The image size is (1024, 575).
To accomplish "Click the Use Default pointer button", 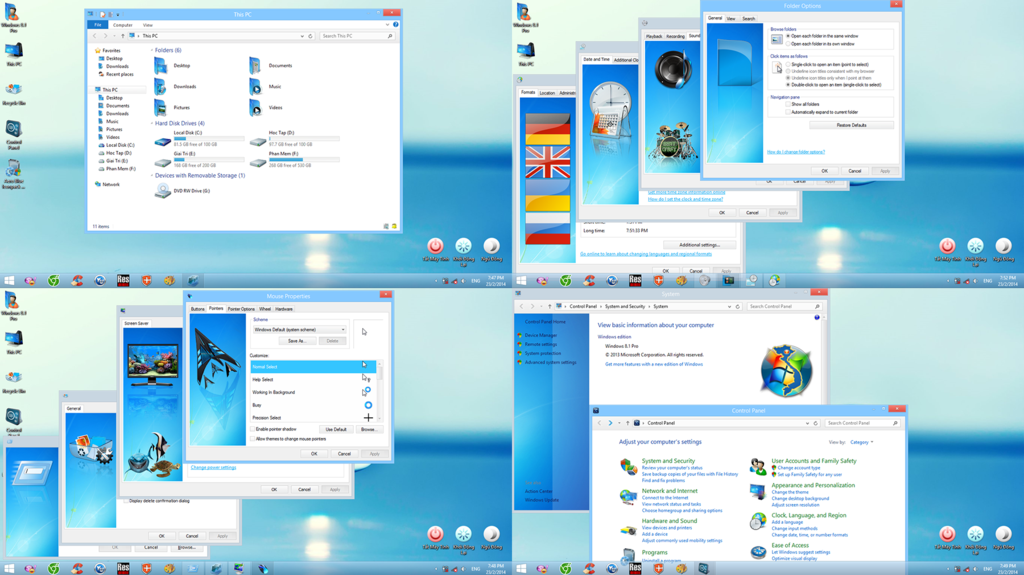I will (336, 429).
